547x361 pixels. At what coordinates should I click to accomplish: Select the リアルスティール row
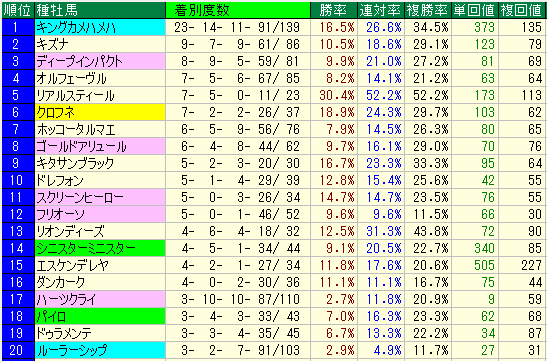(x=274, y=95)
